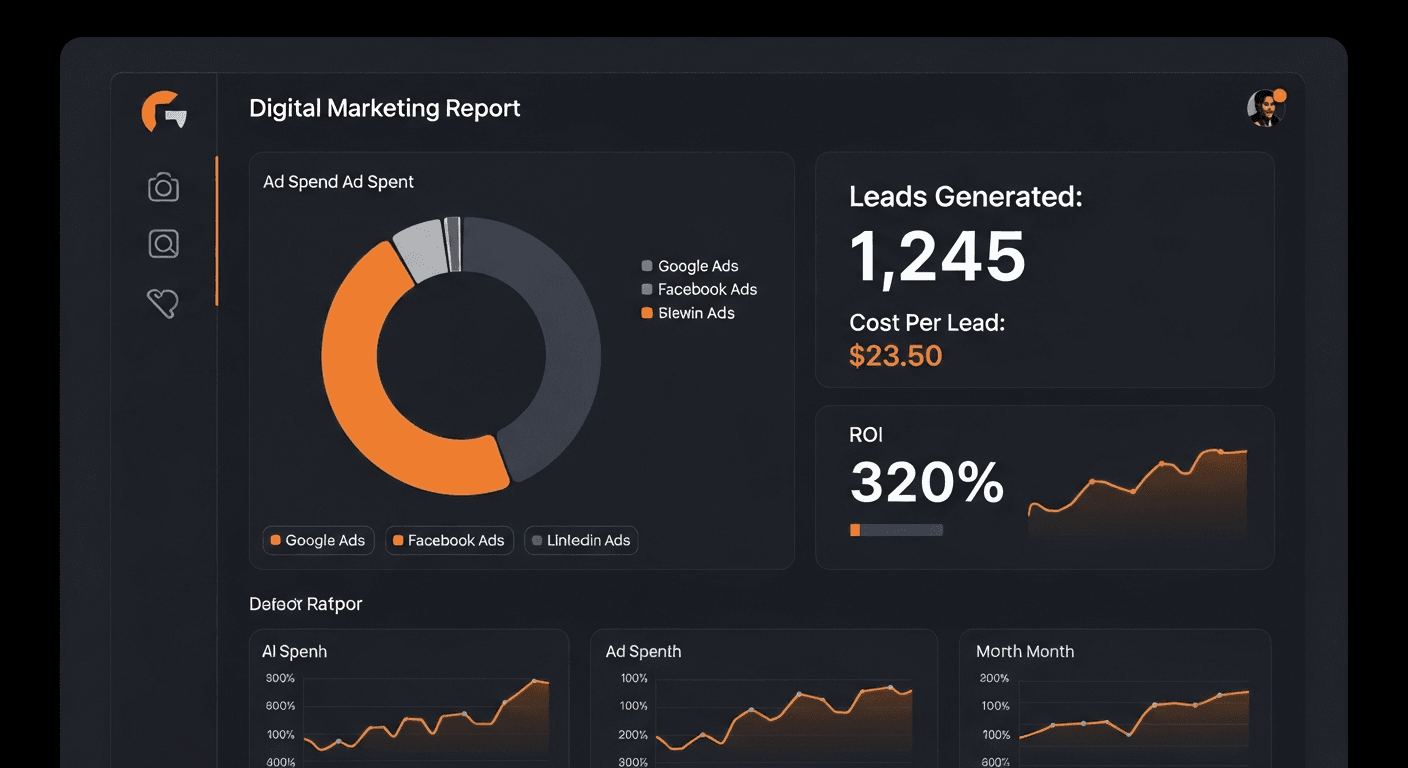Toggle the Google Ads chip below the donut chart
Image resolution: width=1408 pixels, height=768 pixels.
318,540
